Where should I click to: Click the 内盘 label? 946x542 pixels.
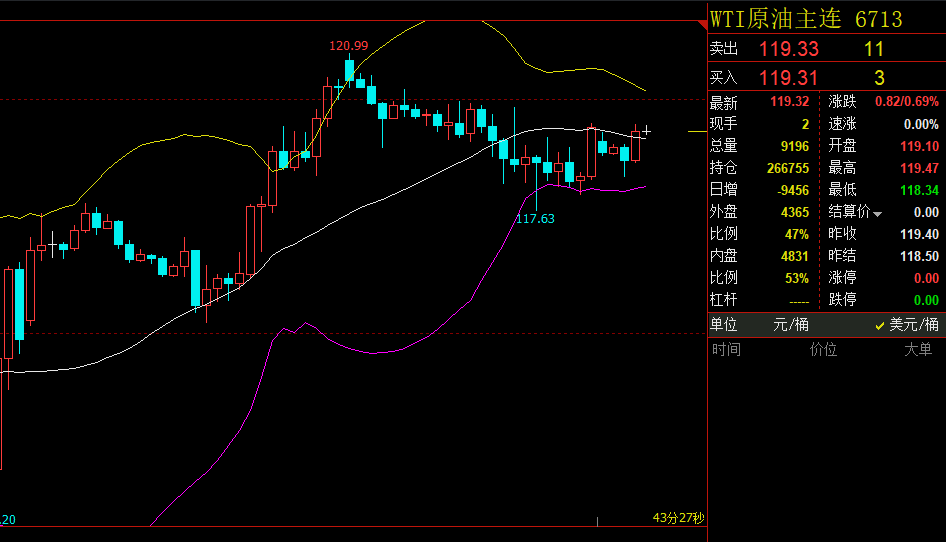[x=723, y=256]
